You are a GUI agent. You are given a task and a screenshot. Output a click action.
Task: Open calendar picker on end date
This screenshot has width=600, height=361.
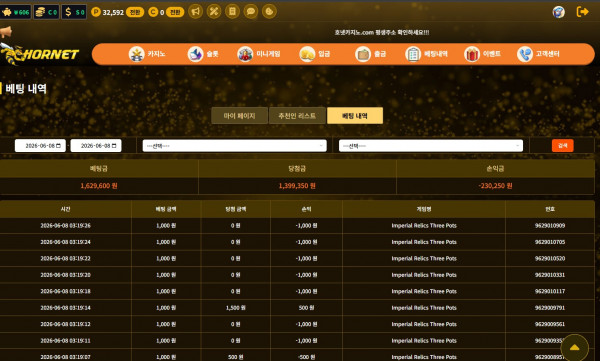click(x=114, y=146)
